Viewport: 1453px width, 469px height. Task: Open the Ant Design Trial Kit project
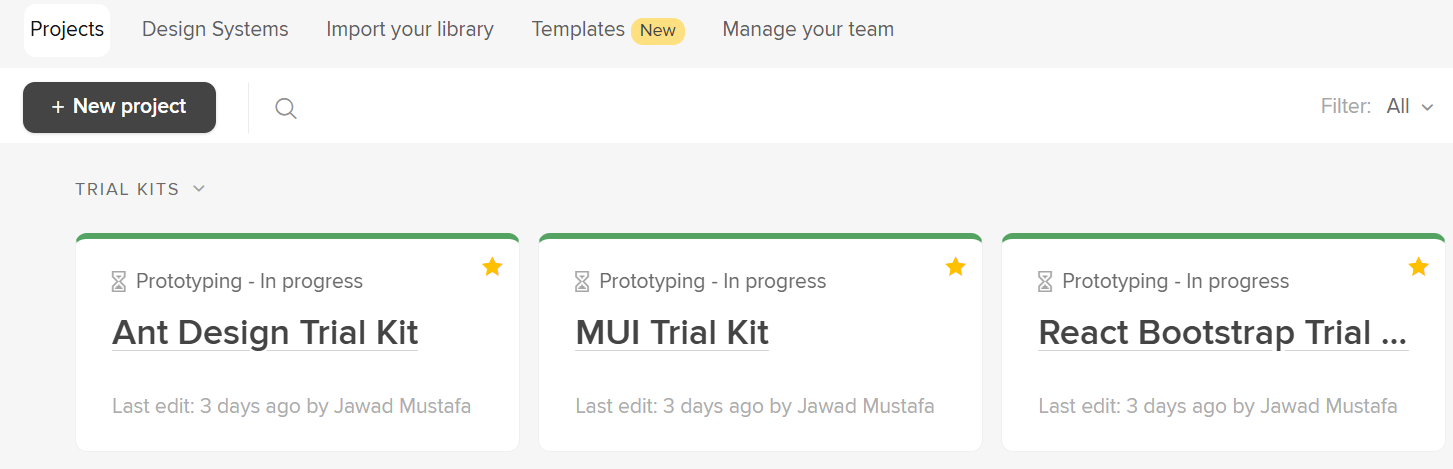(265, 333)
